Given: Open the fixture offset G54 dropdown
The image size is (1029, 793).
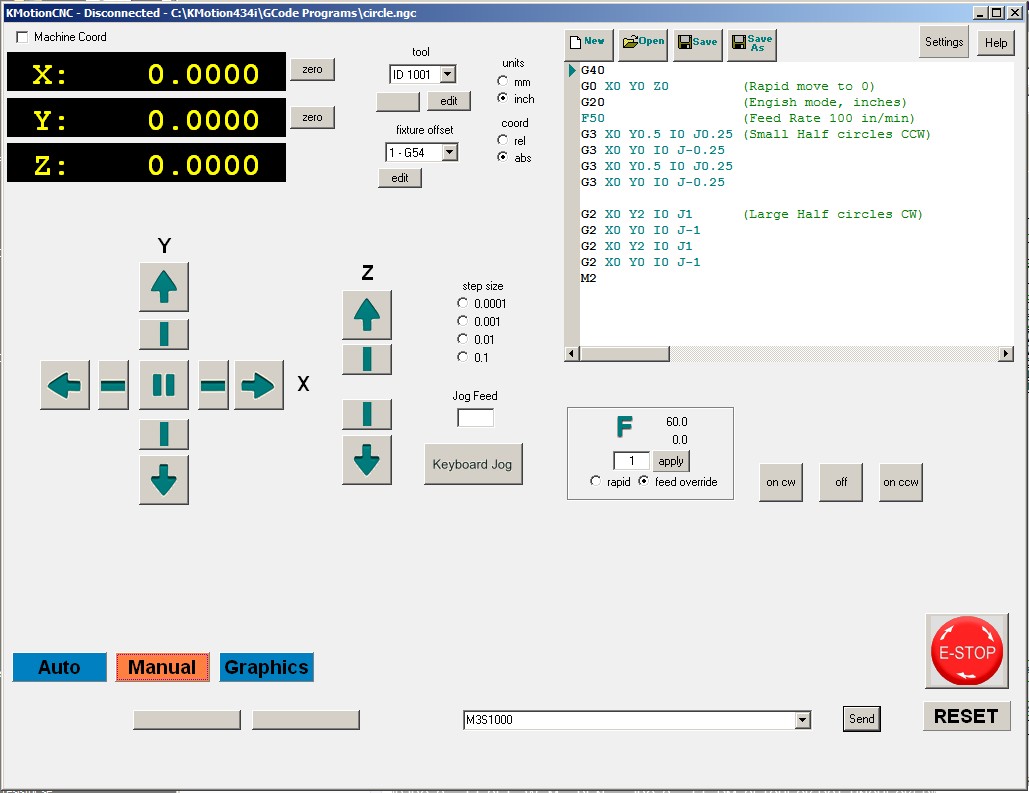Looking at the screenshot, I should pos(449,153).
